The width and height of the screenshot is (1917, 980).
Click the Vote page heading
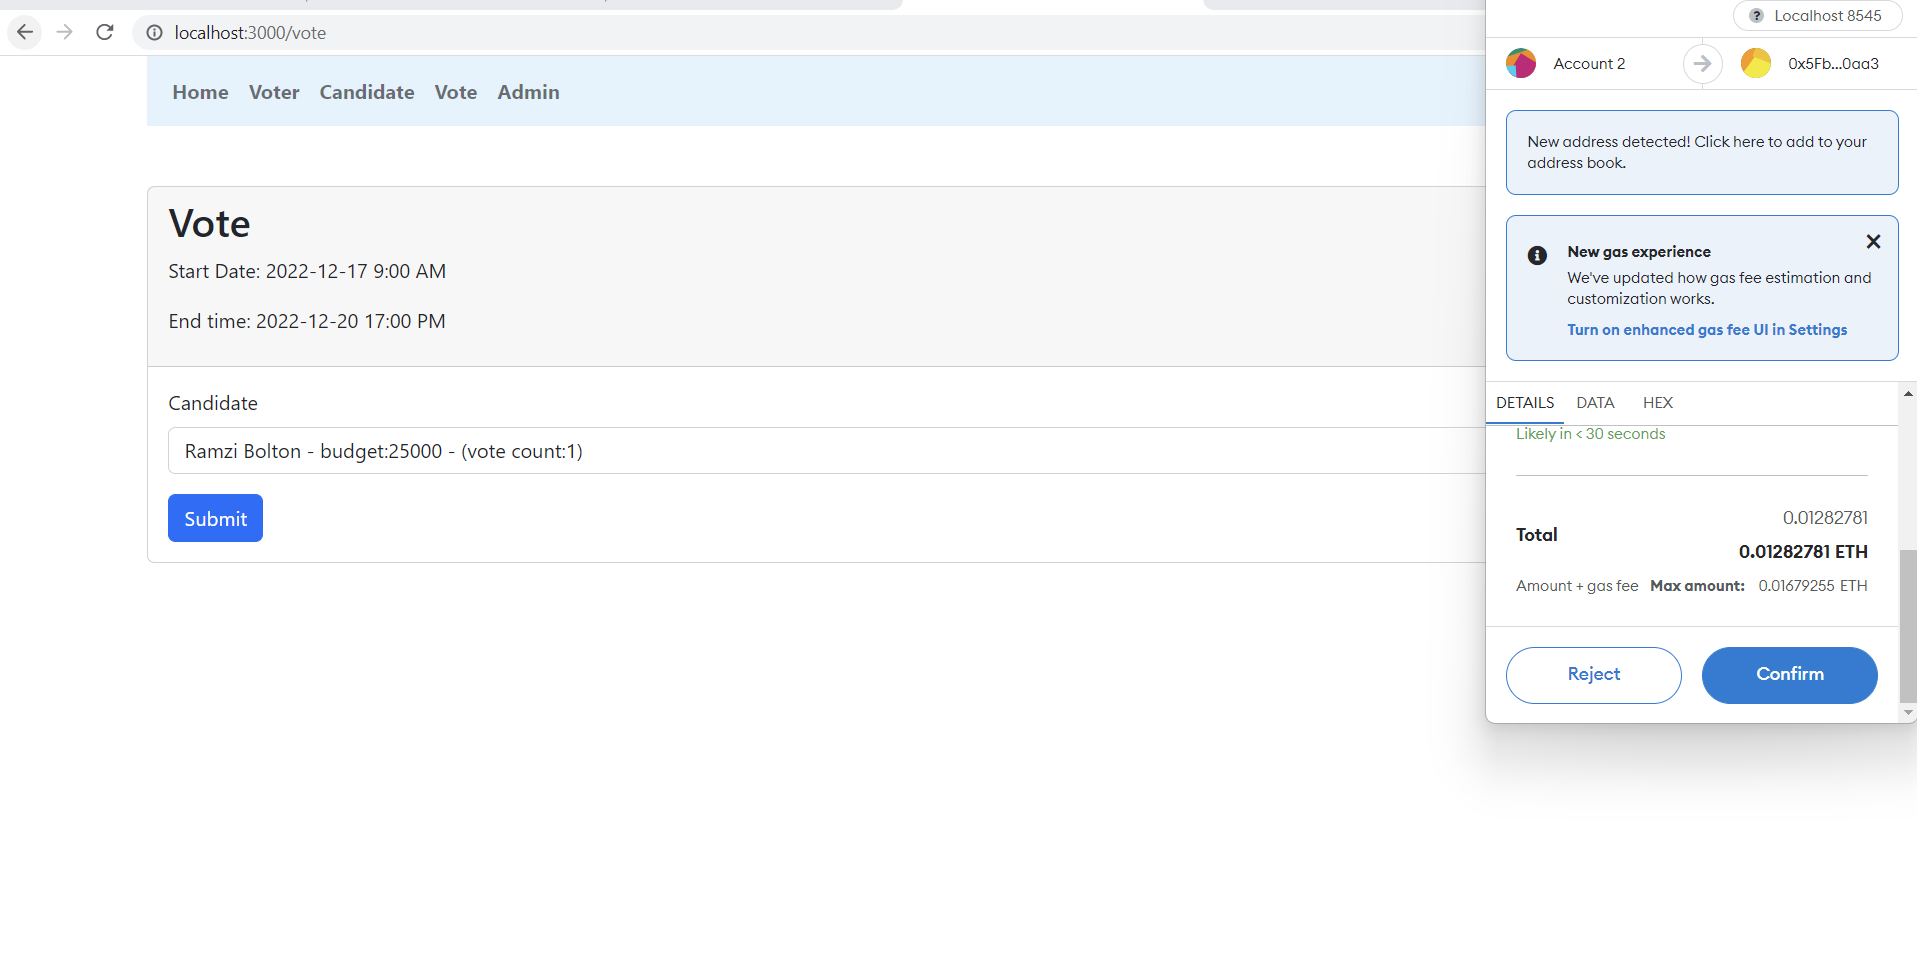[x=209, y=223]
